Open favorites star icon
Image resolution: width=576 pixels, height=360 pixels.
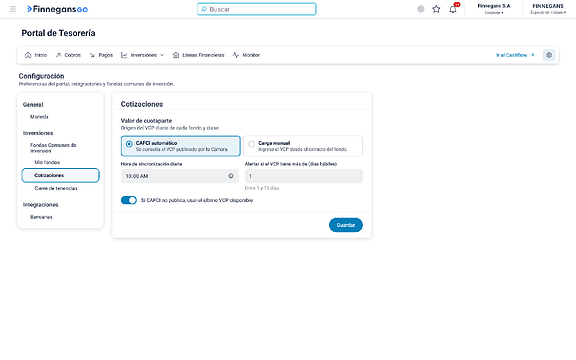(436, 9)
